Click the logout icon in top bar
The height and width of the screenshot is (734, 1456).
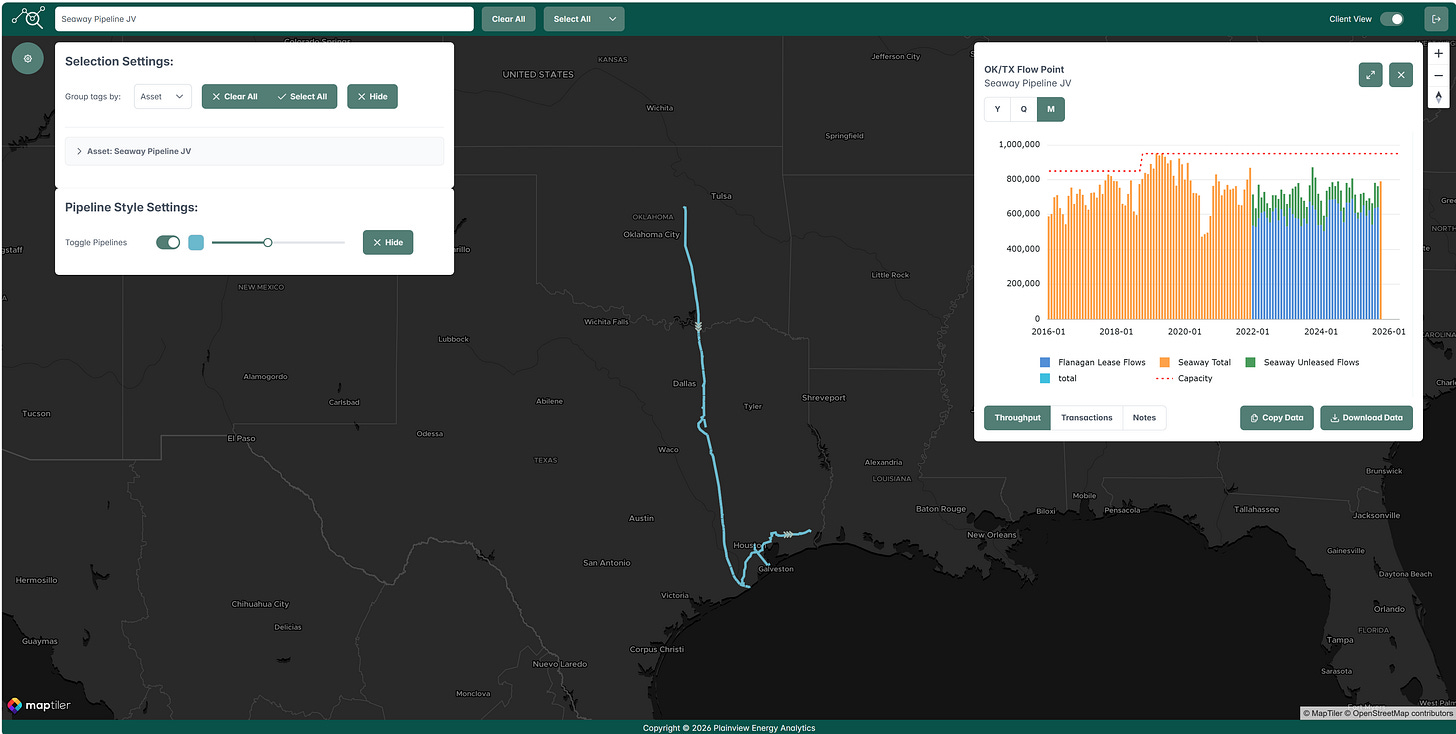pyautogui.click(x=1435, y=19)
